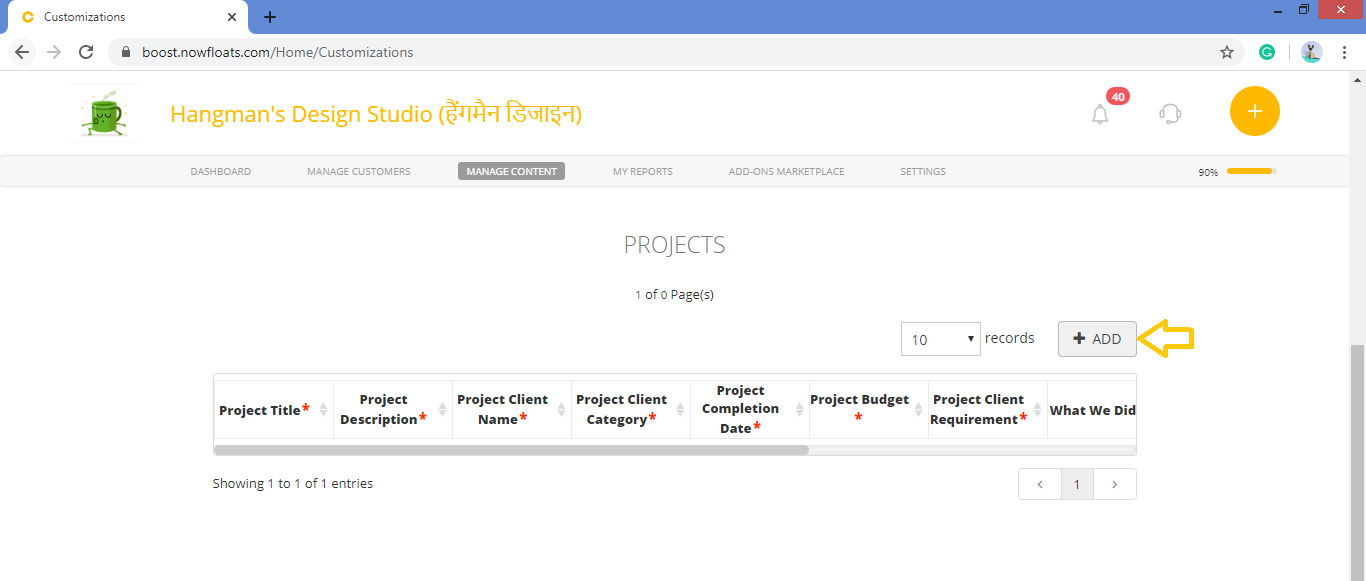Open the Chrome three-dot menu
Image resolution: width=1366 pixels, height=581 pixels.
[1345, 51]
